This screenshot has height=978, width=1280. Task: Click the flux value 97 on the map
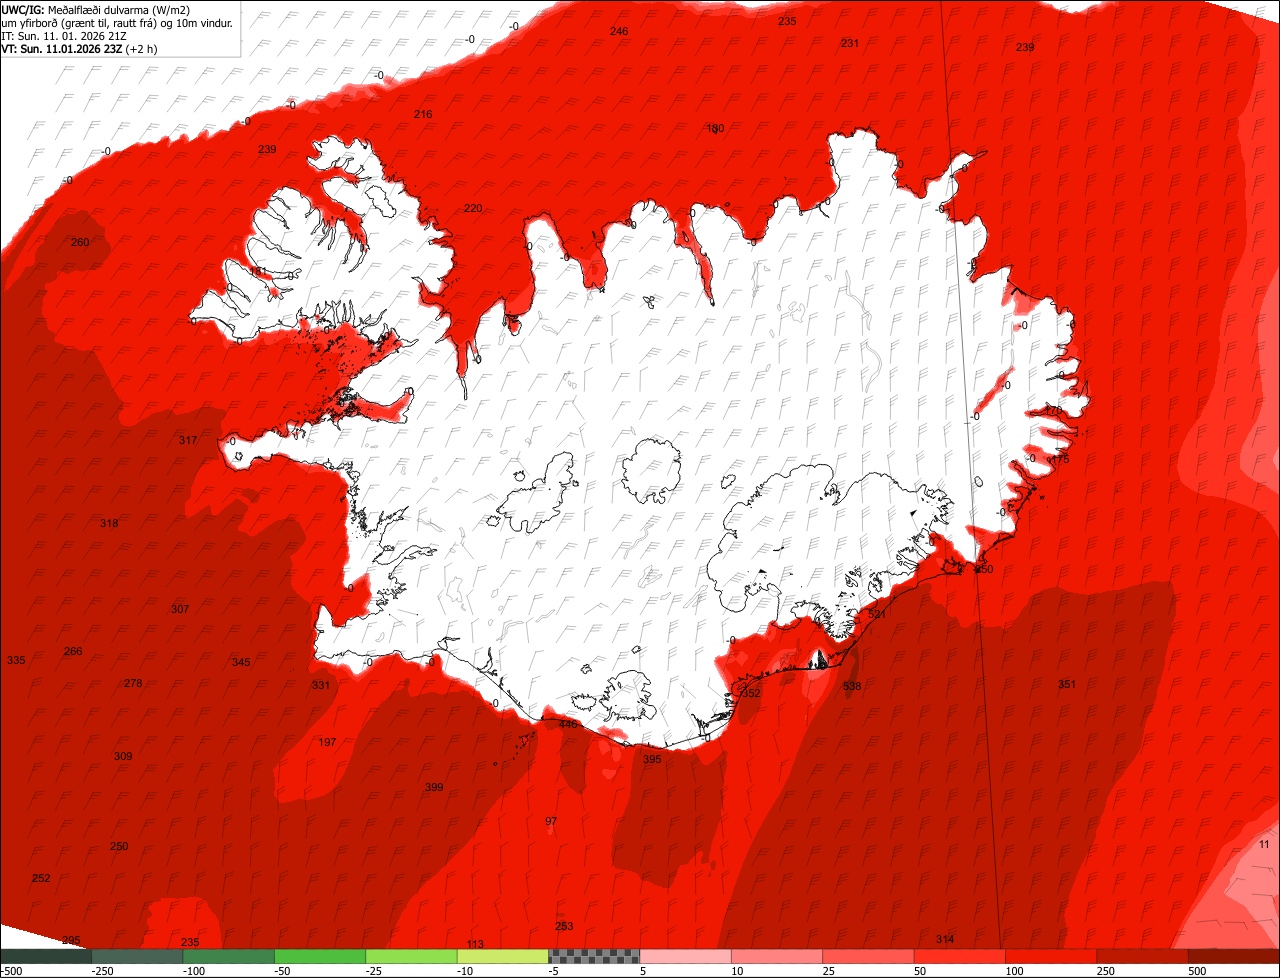[x=551, y=821]
